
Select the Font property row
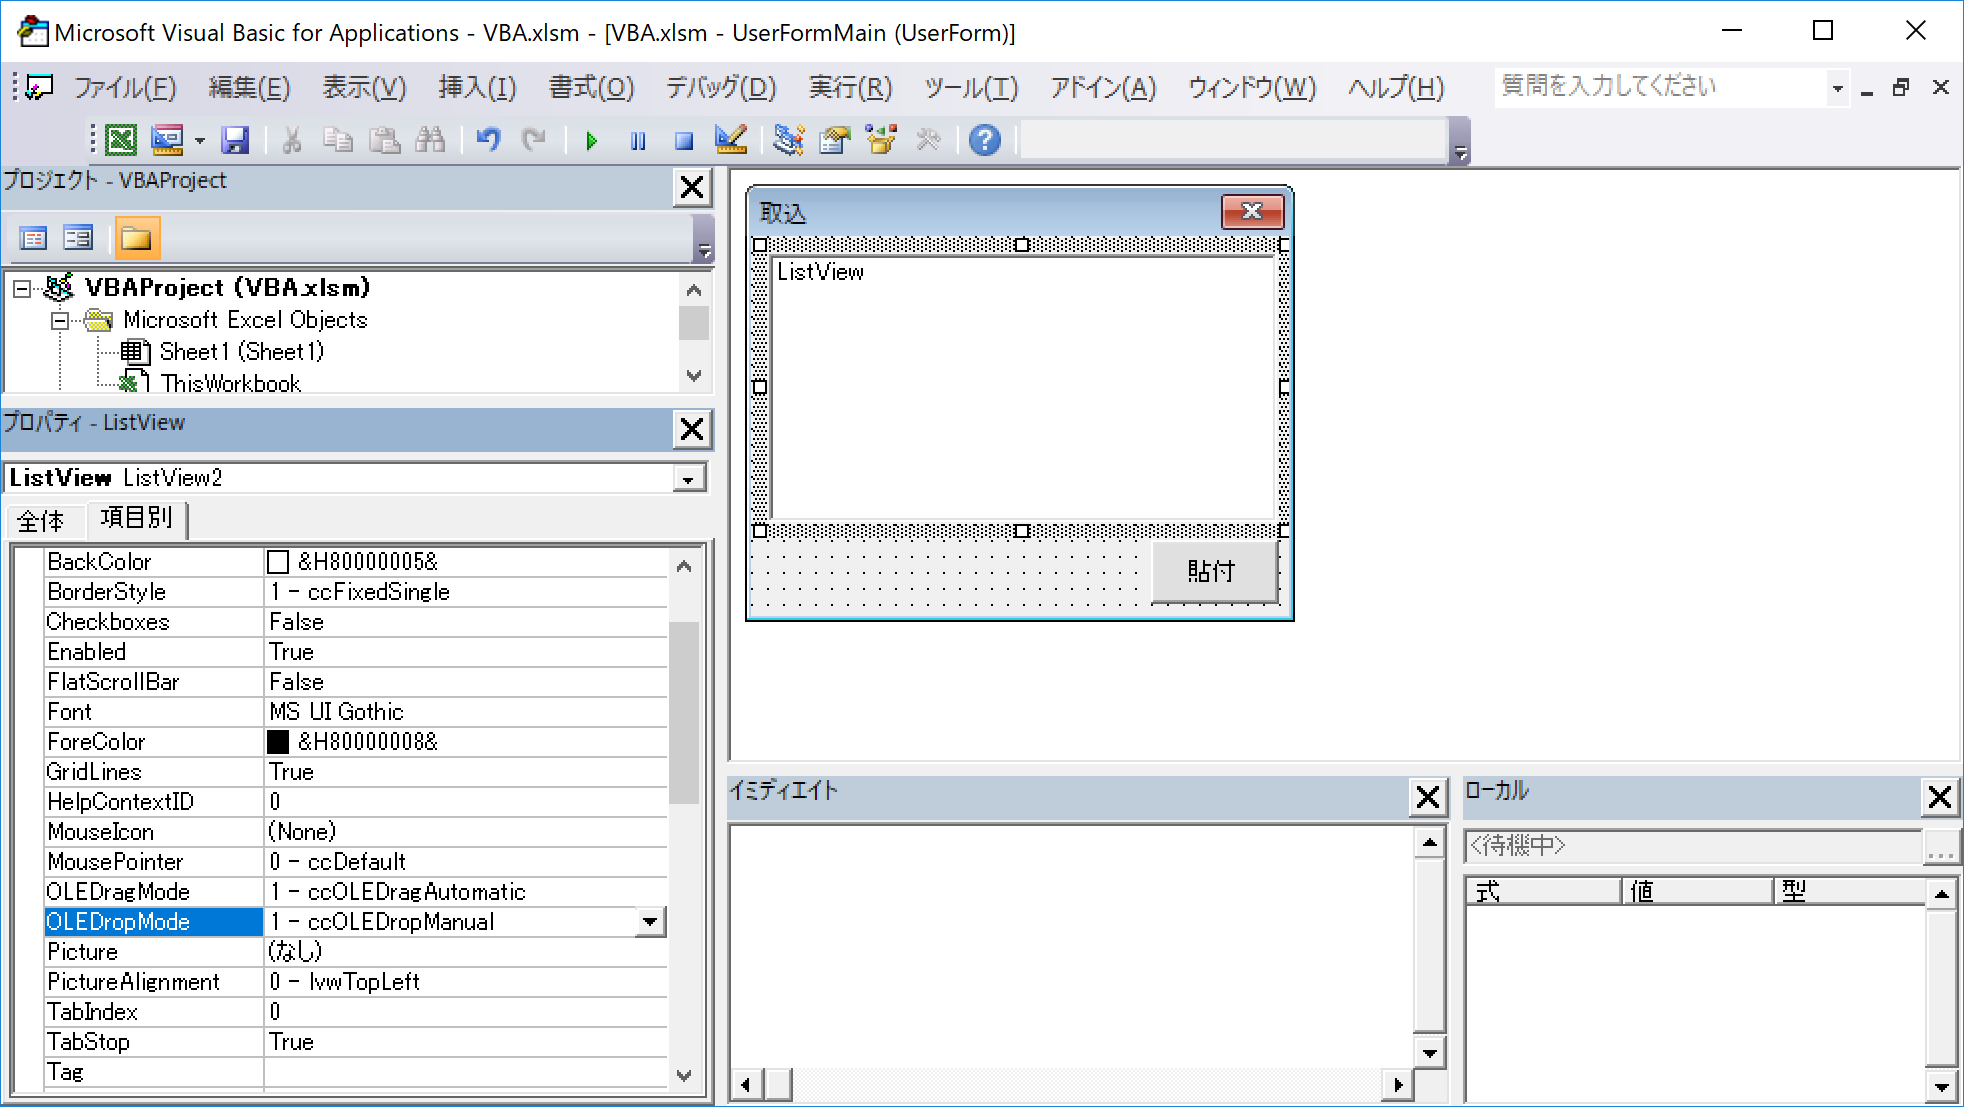coord(355,712)
